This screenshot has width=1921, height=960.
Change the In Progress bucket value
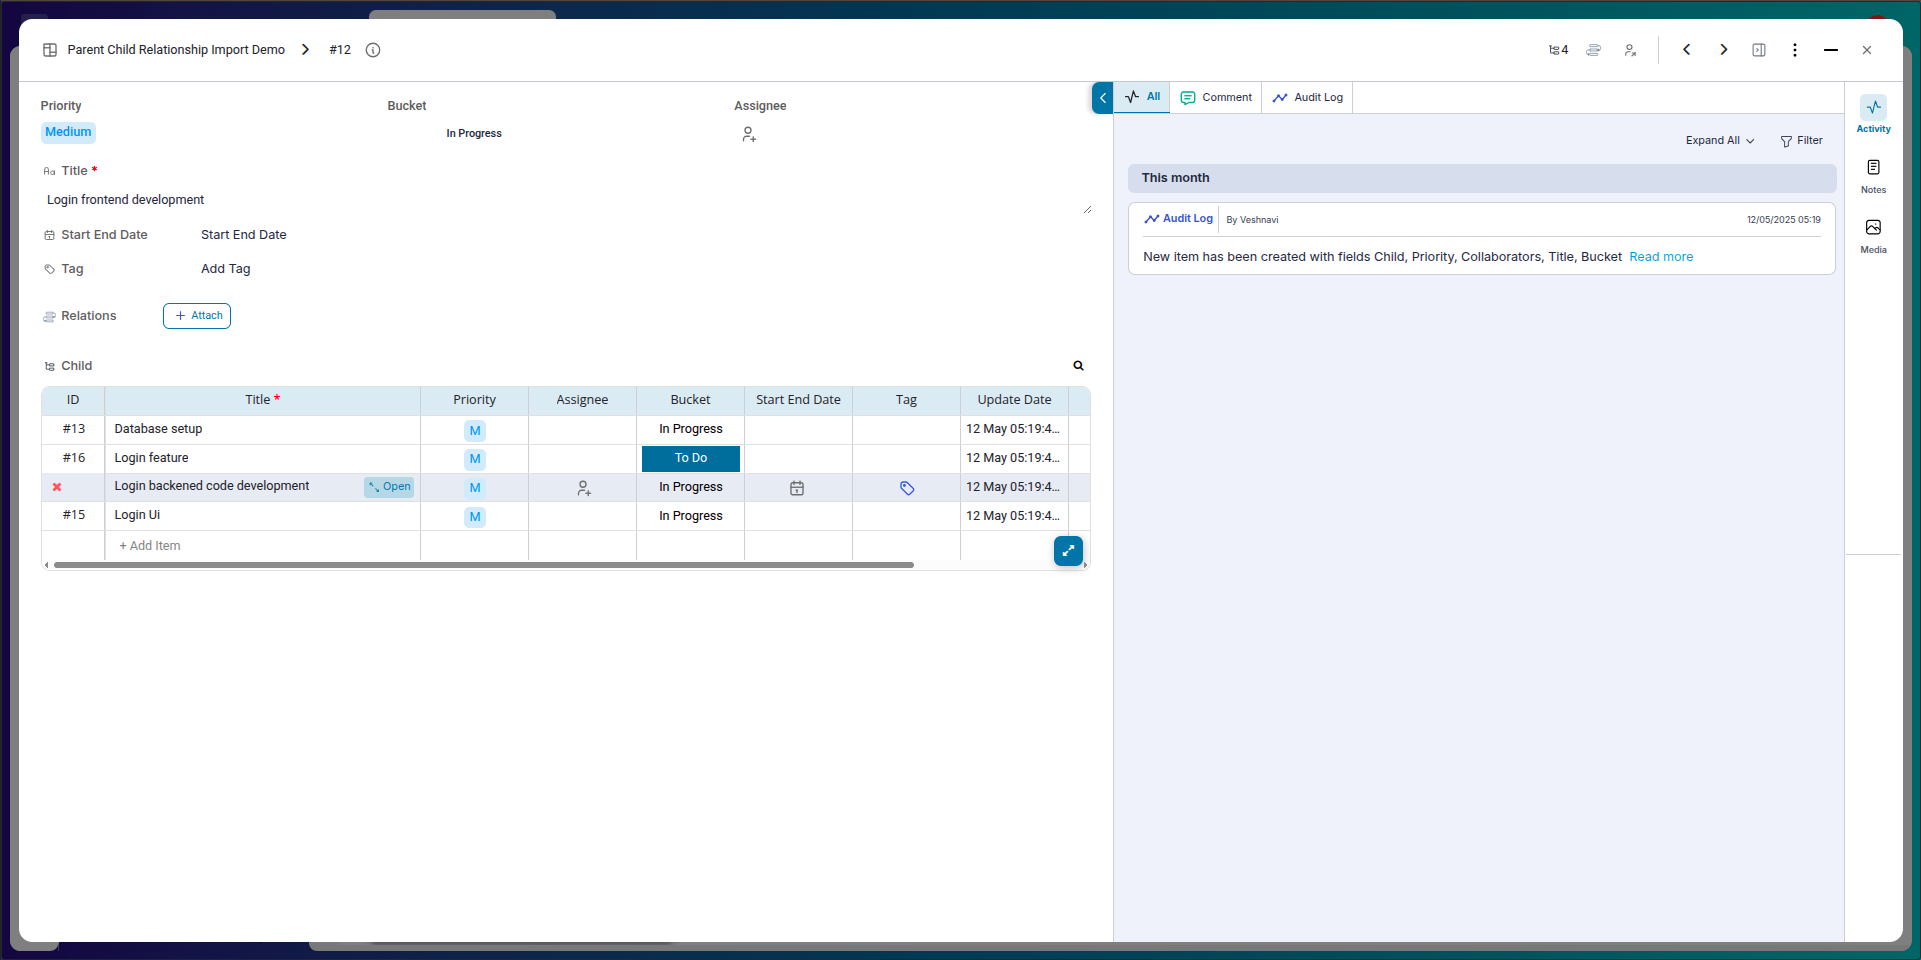pos(474,134)
